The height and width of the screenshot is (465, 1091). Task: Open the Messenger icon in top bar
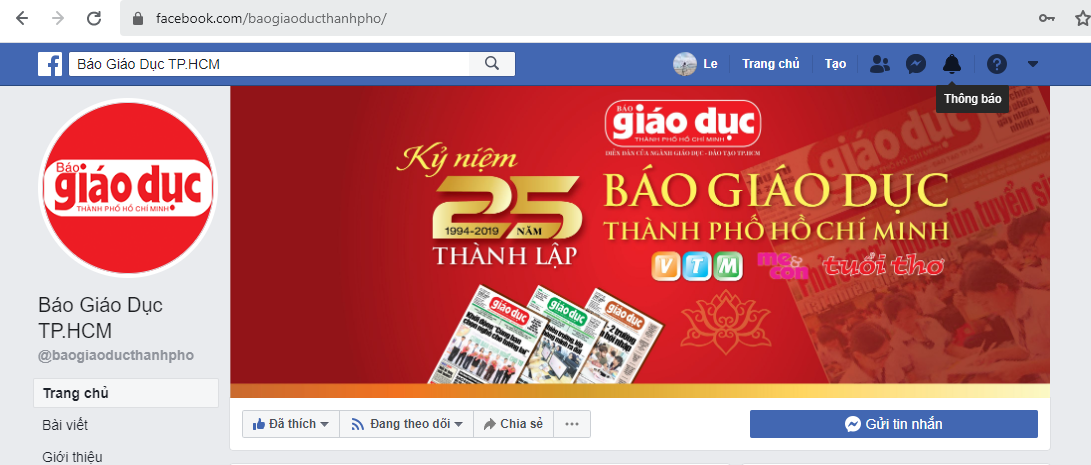pos(916,64)
